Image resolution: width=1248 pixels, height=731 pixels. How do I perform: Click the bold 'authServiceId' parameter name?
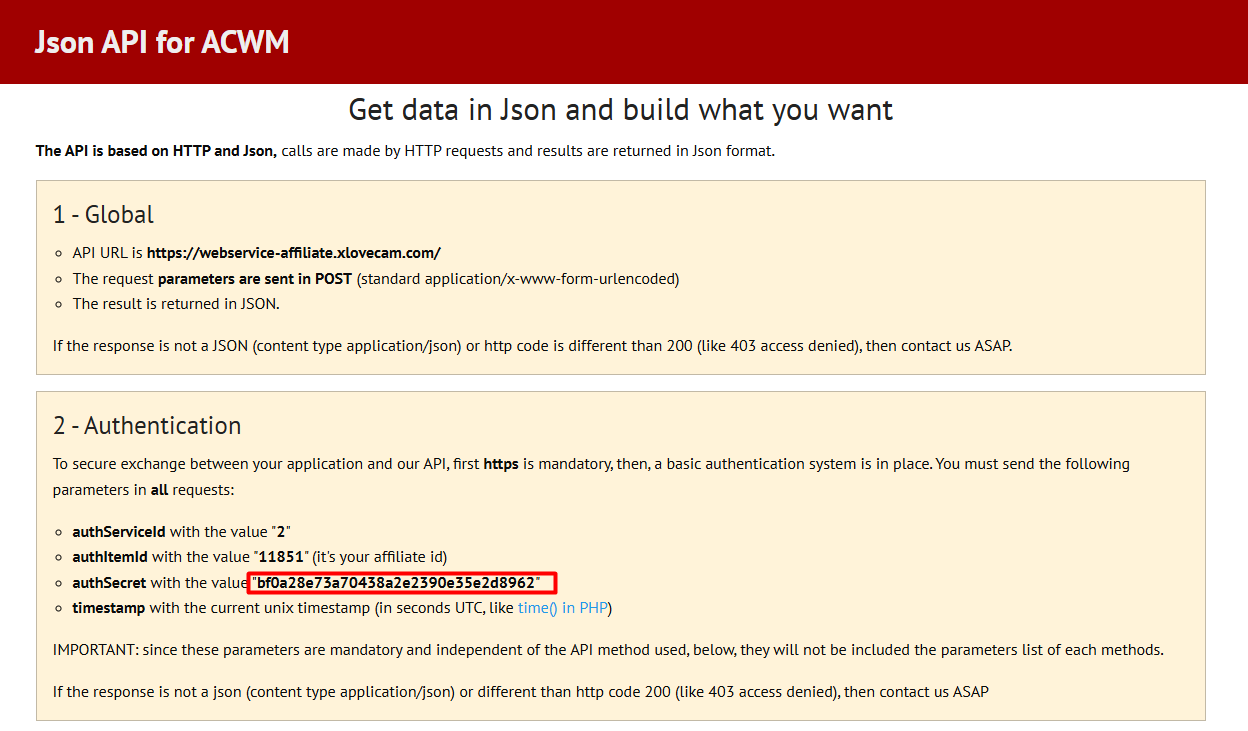click(118, 531)
